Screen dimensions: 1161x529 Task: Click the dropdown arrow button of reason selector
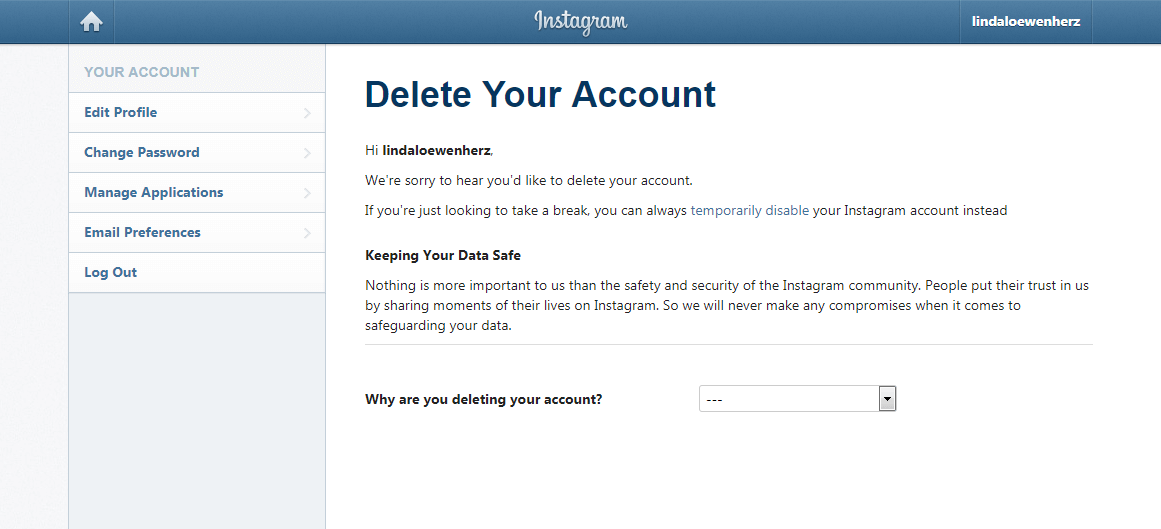pyautogui.click(x=886, y=399)
